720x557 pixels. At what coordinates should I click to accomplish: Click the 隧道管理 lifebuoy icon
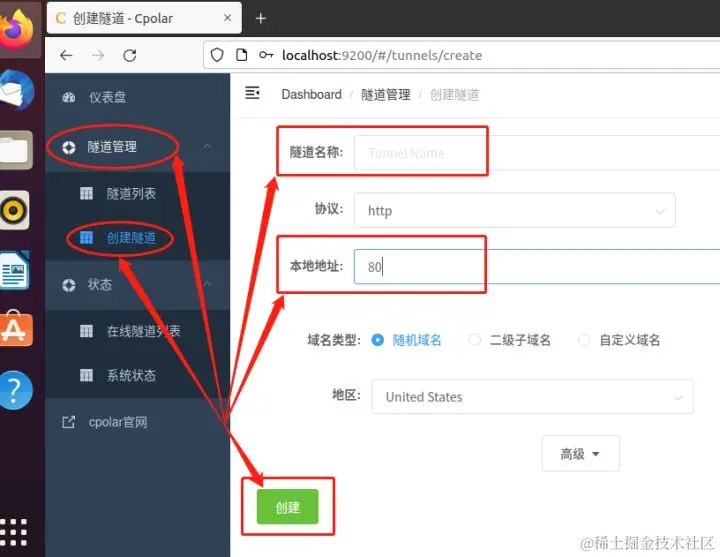click(x=69, y=147)
